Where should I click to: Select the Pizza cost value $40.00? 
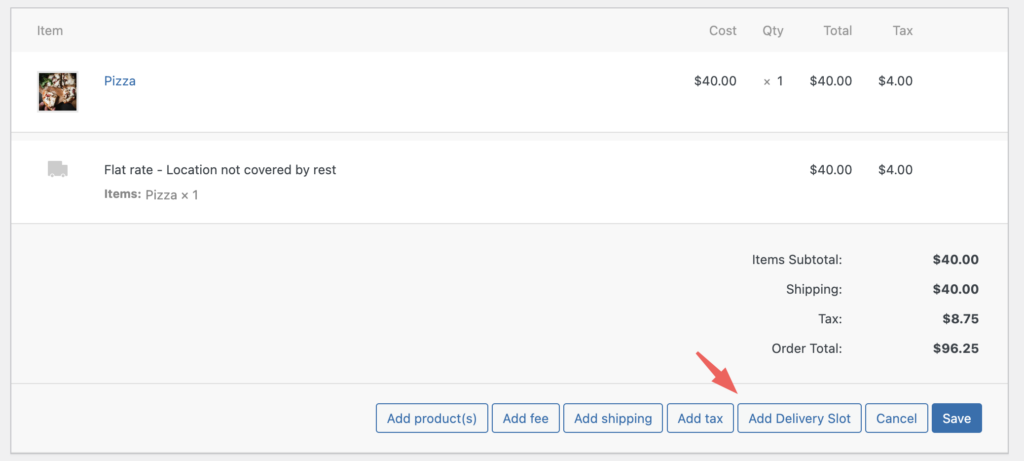pos(715,81)
